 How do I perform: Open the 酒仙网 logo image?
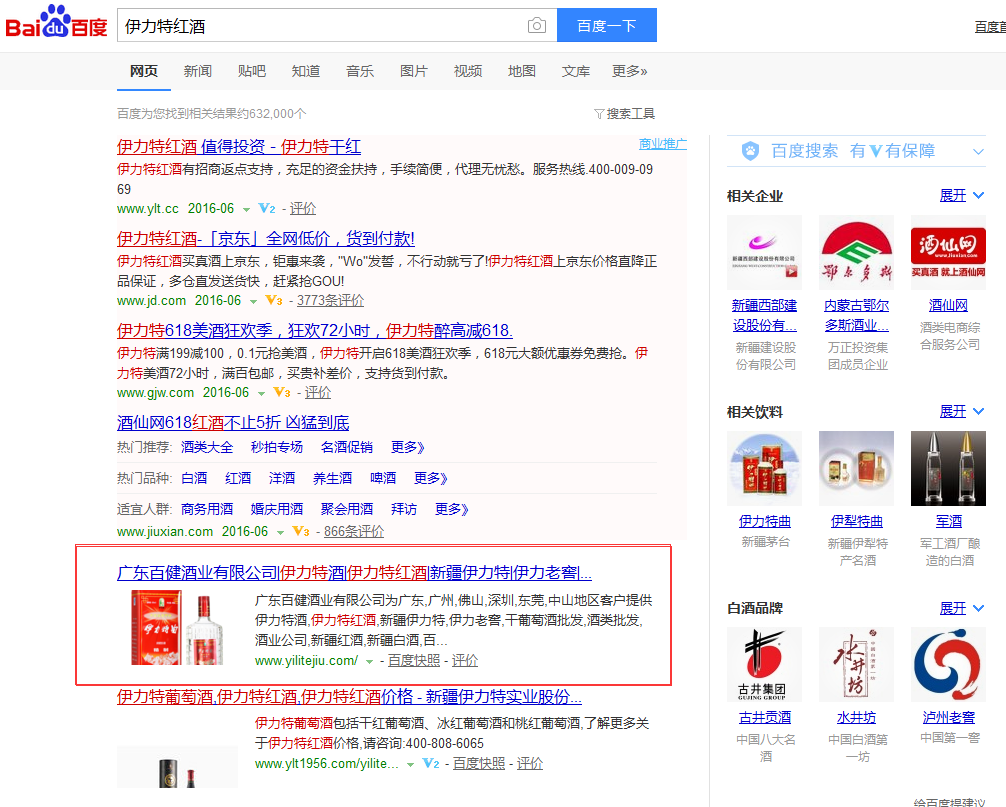click(948, 253)
